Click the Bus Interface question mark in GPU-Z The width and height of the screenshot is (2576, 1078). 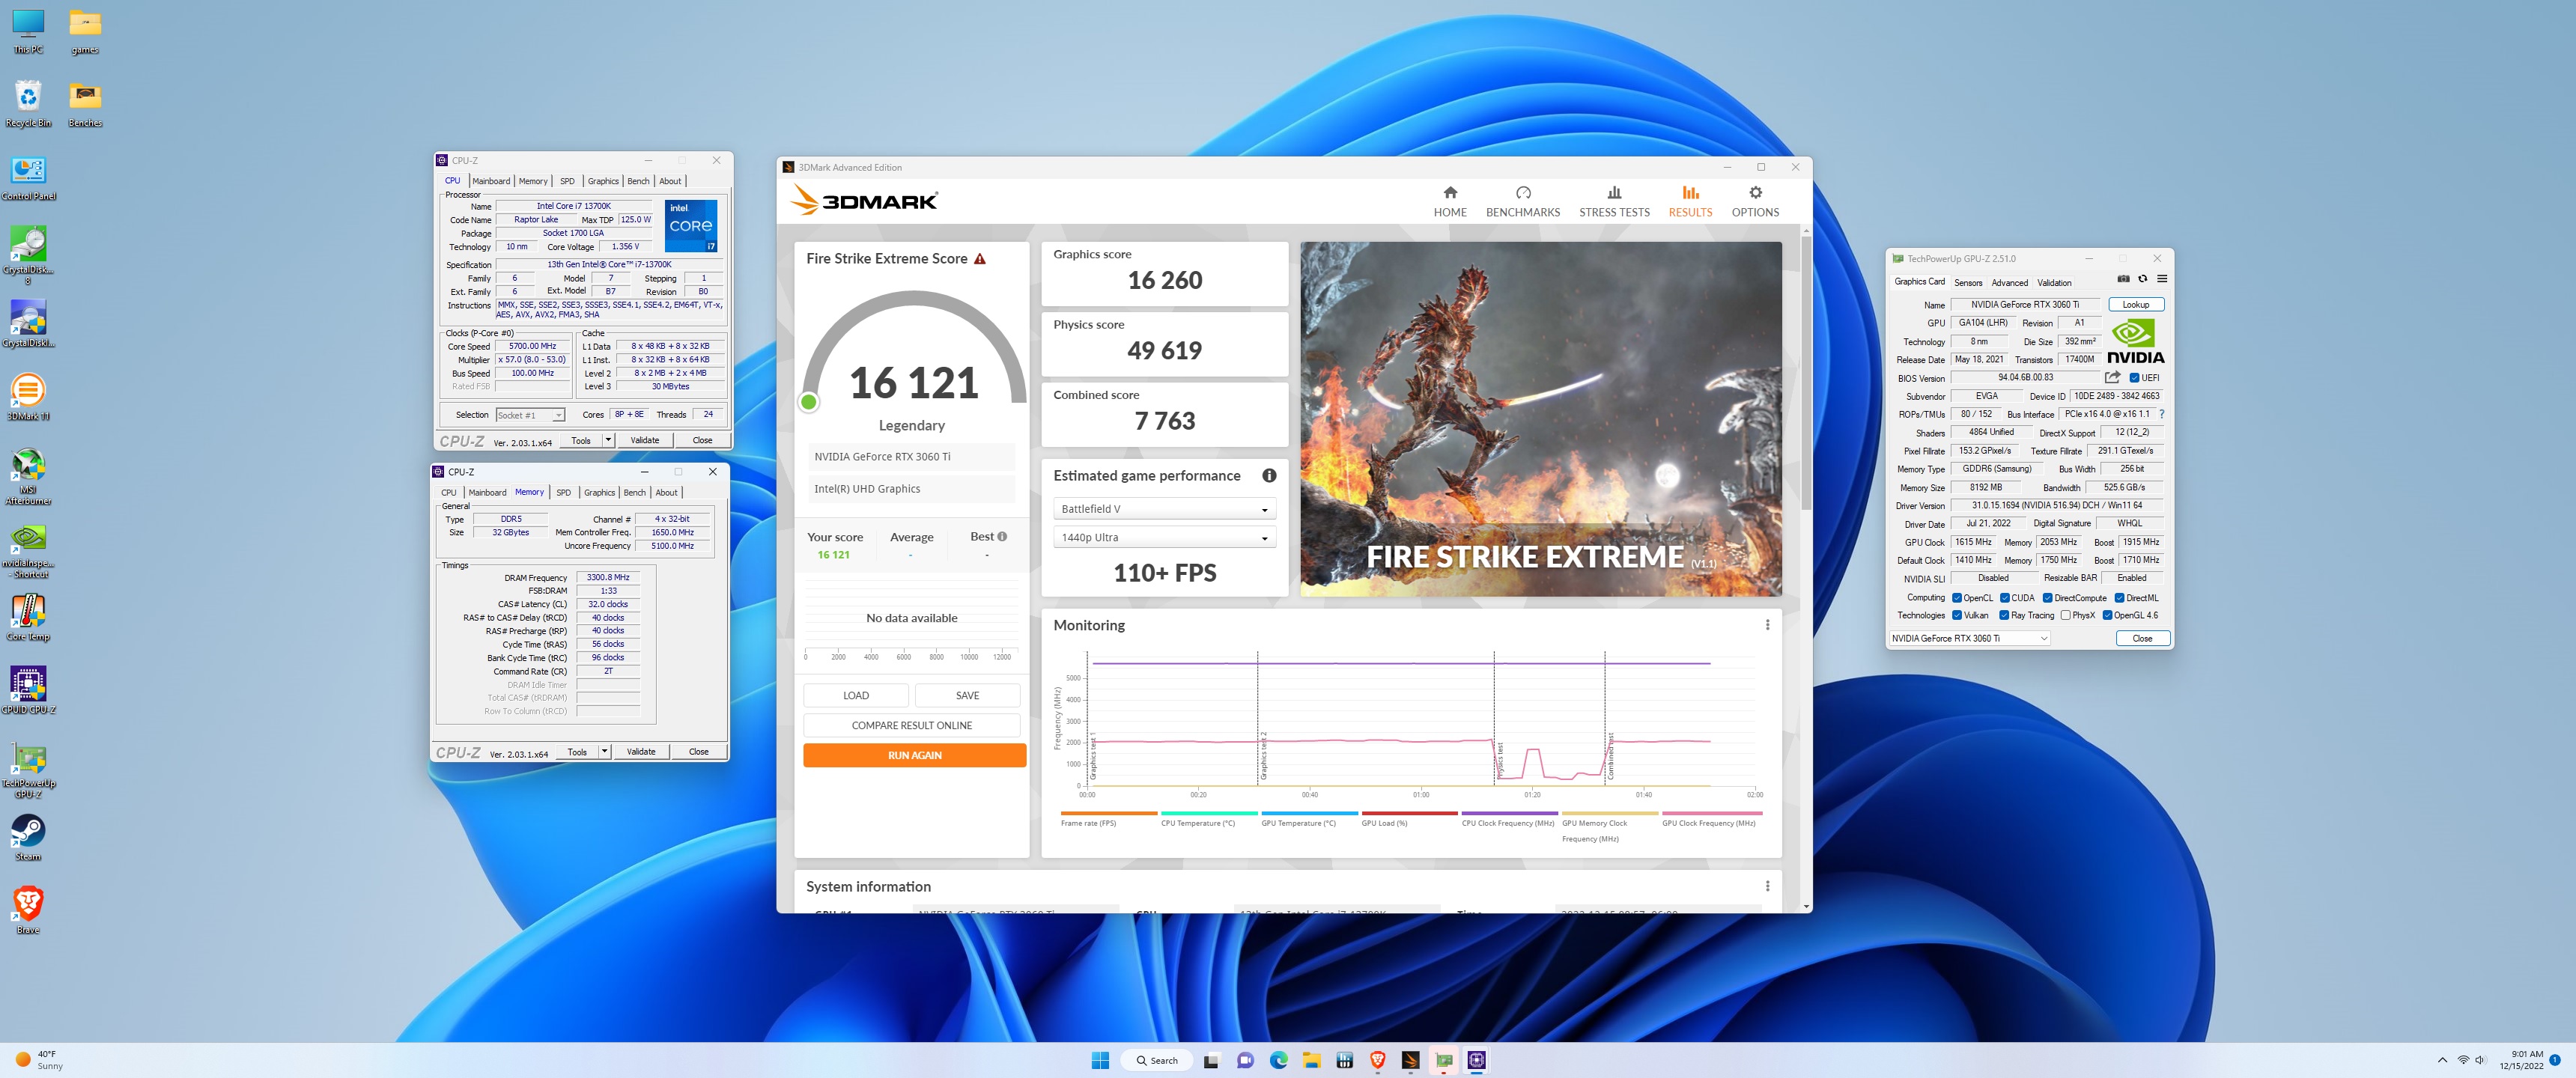tap(2161, 414)
